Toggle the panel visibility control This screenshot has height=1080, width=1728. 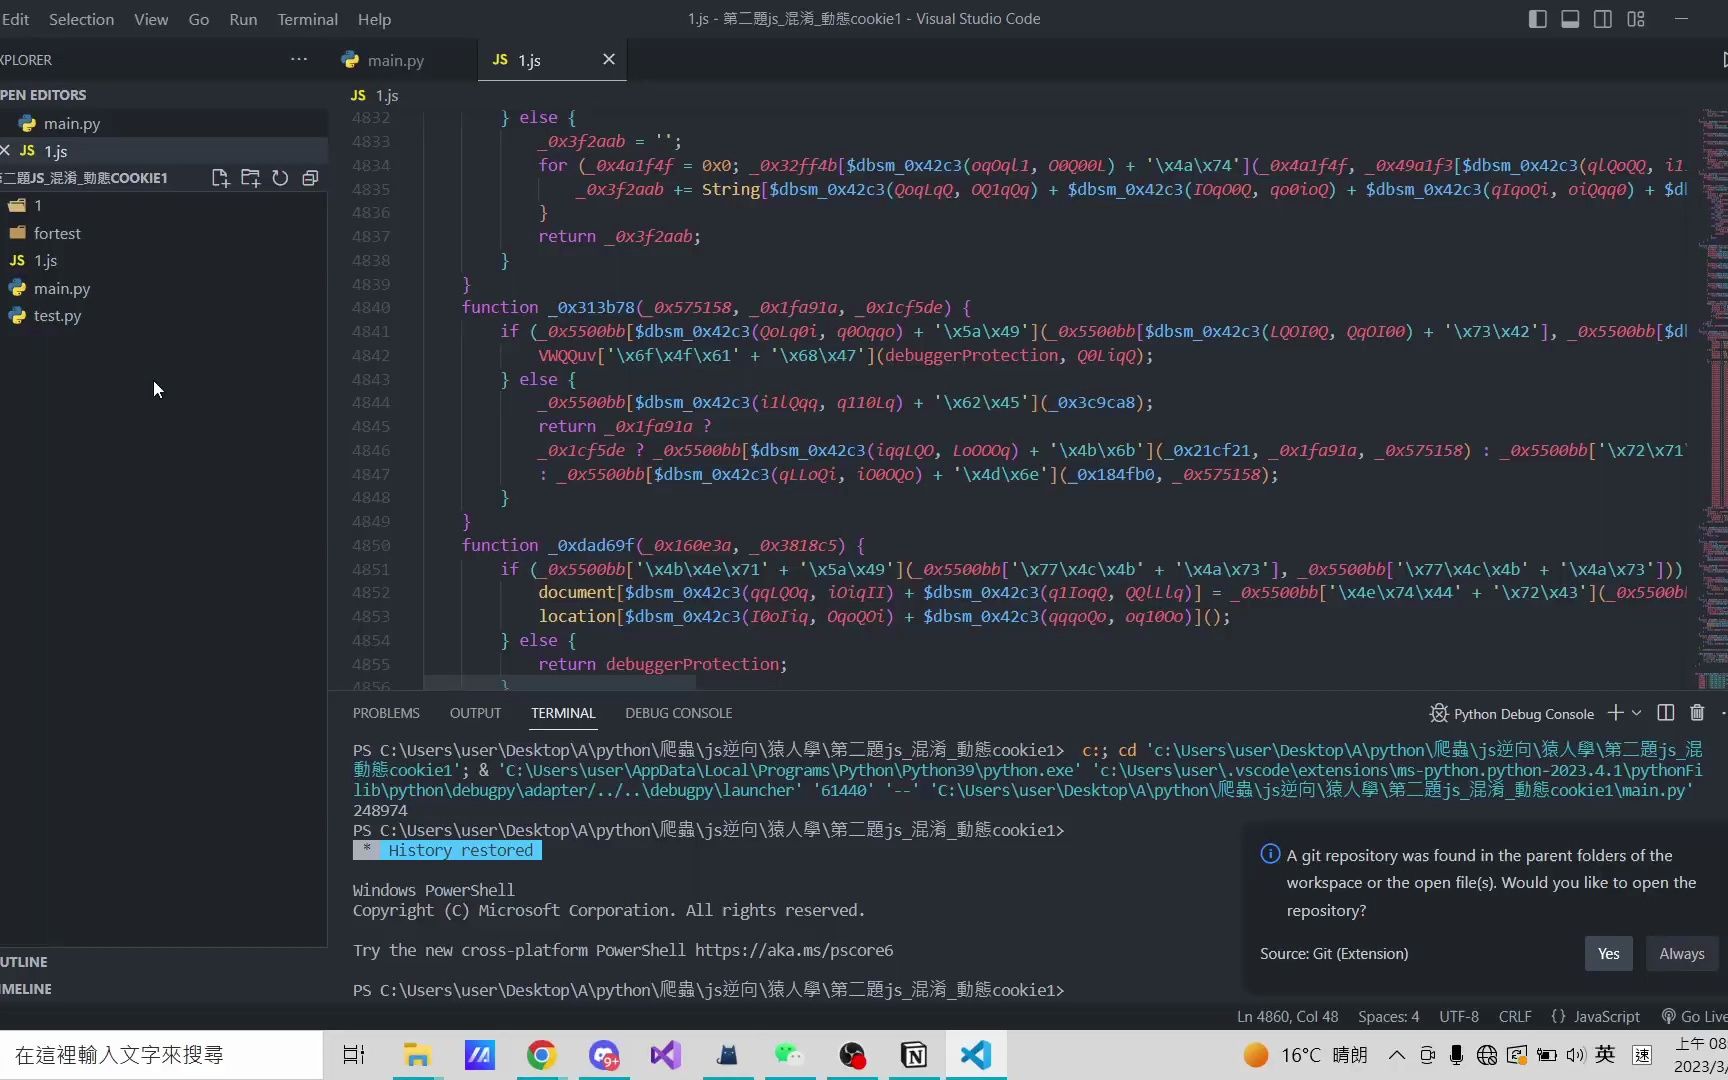1570,19
